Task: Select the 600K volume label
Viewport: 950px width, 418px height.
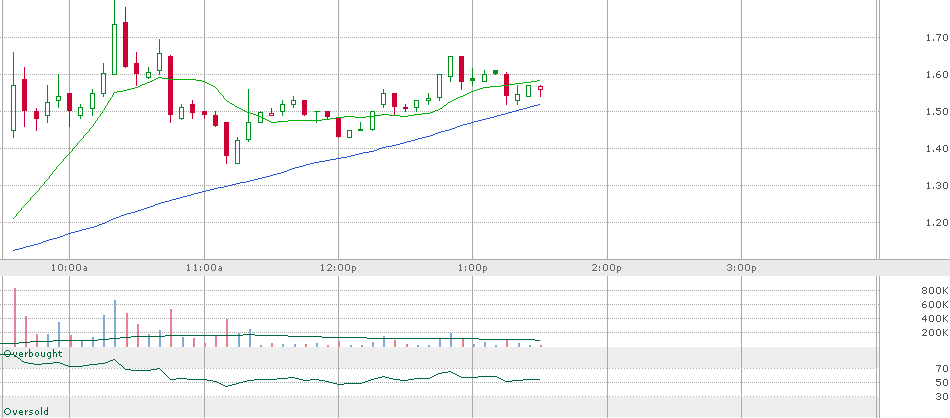Action: pos(935,305)
